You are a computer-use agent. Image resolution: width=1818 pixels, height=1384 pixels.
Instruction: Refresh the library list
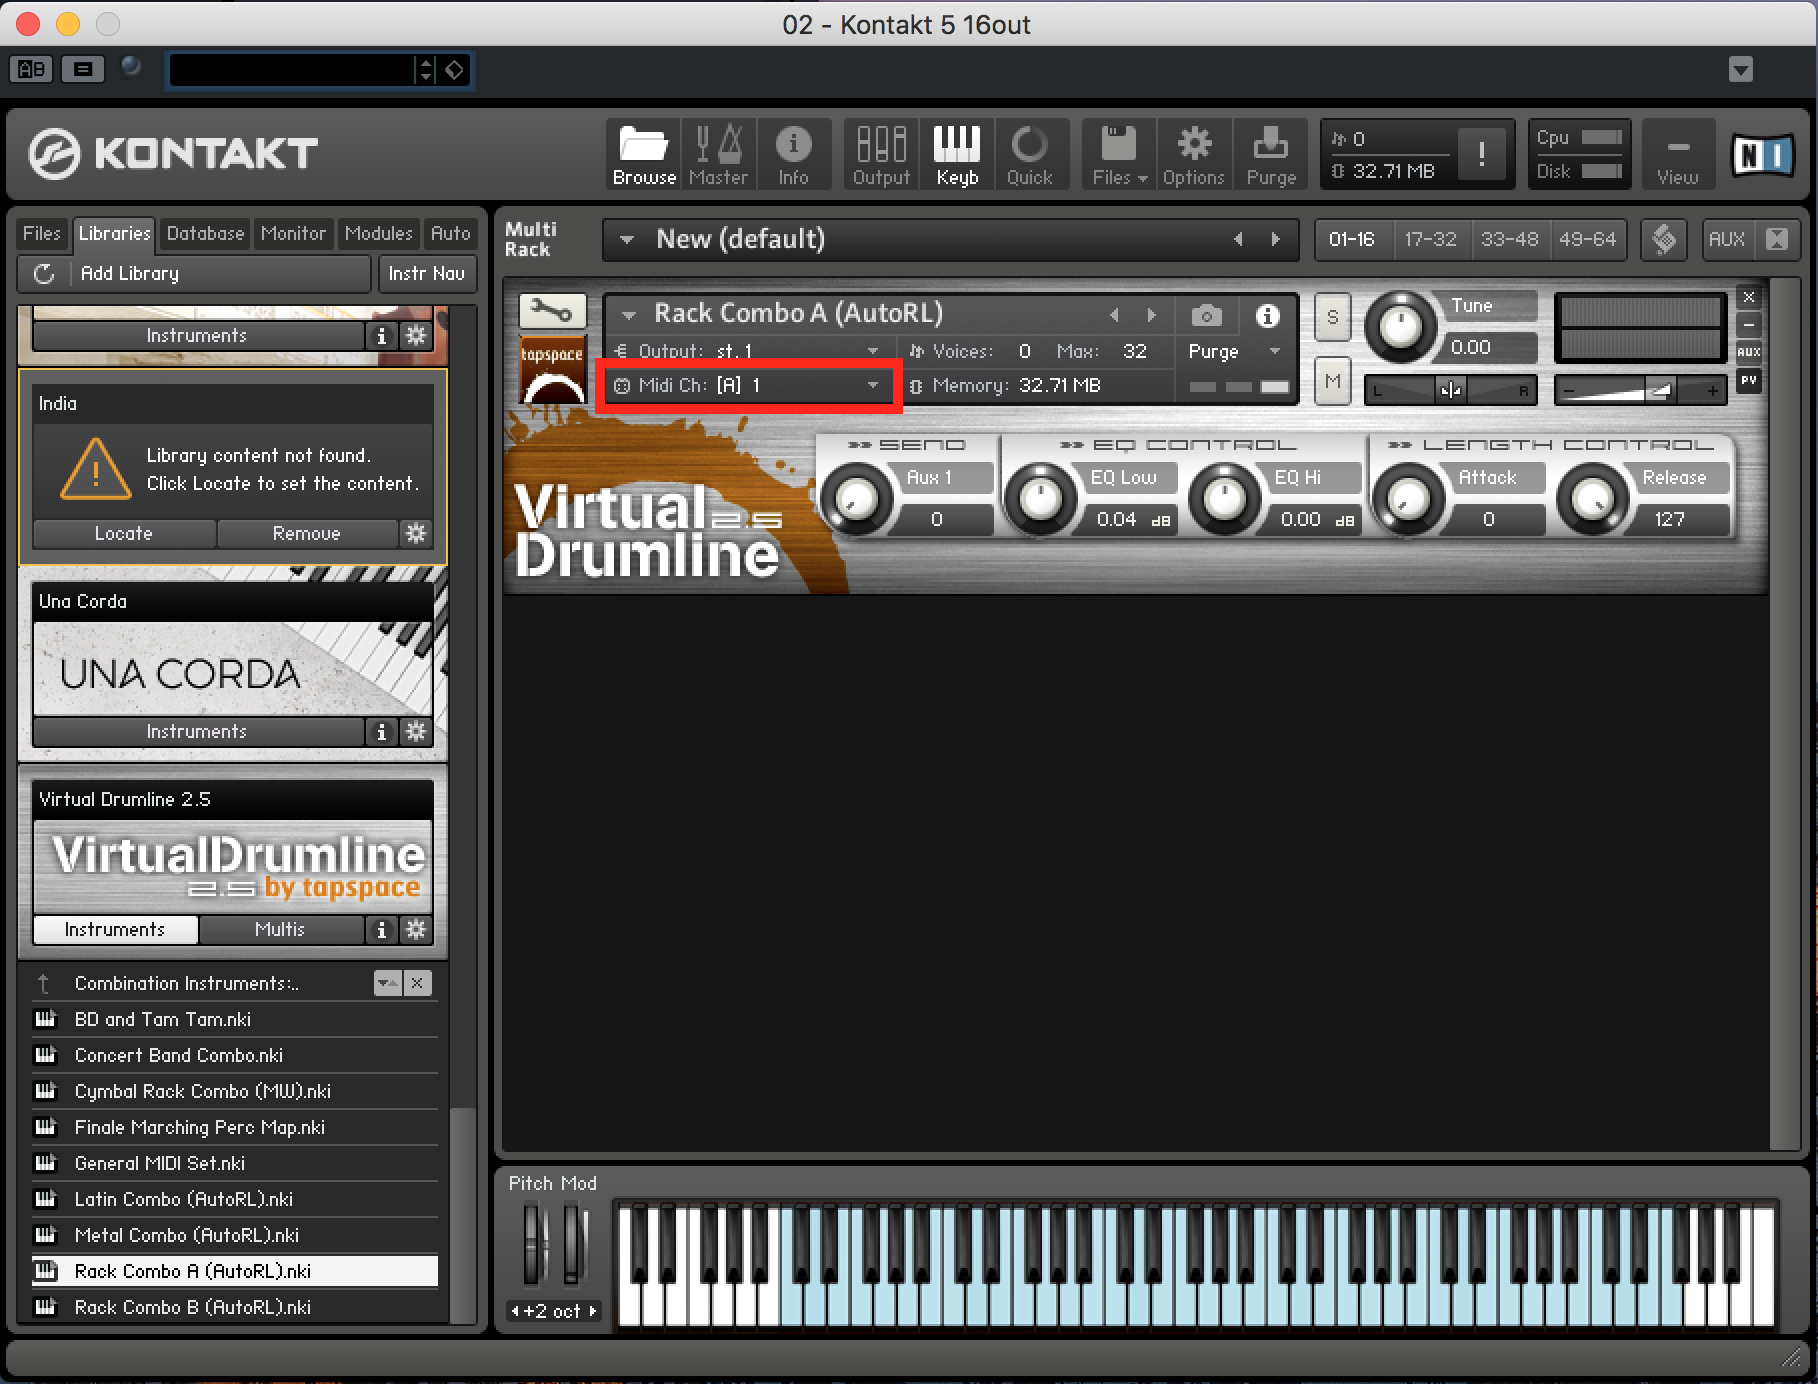43,273
